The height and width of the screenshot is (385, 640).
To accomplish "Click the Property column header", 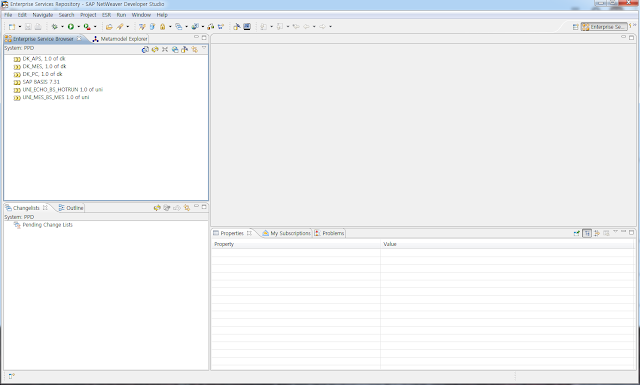I will [296, 244].
